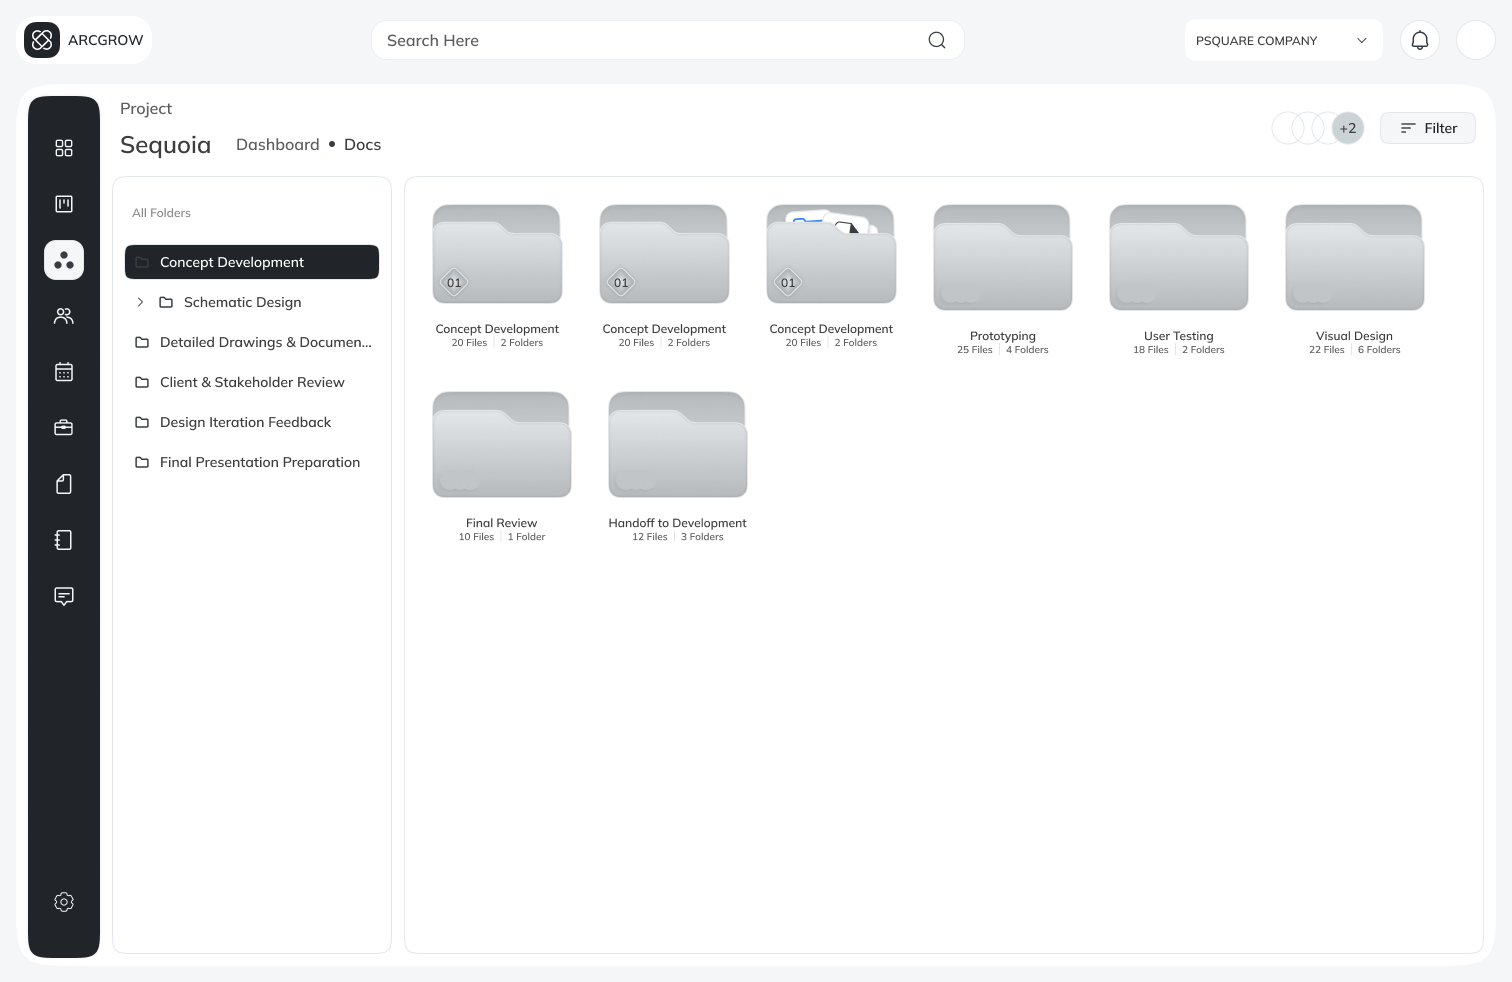Click in the Search Here field
1512x982 pixels.
click(x=650, y=40)
